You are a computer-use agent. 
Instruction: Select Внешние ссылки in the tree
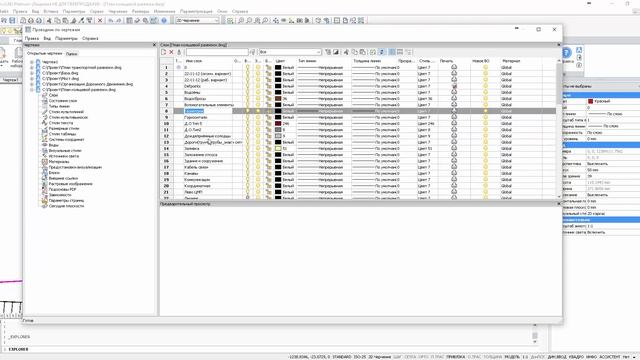(x=63, y=178)
